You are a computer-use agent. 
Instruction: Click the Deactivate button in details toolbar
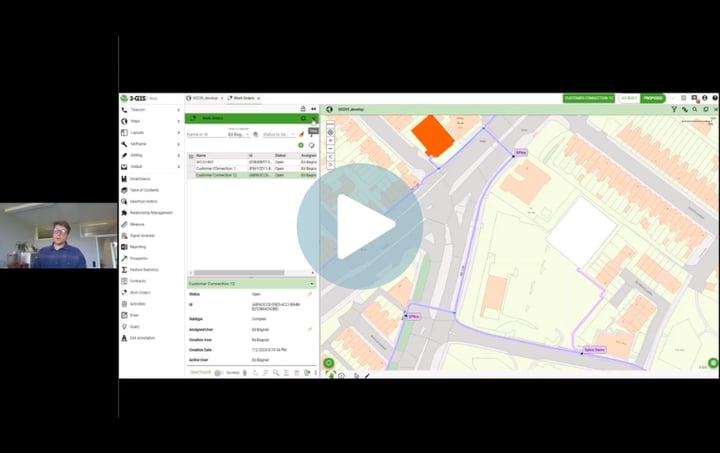(x=200, y=372)
